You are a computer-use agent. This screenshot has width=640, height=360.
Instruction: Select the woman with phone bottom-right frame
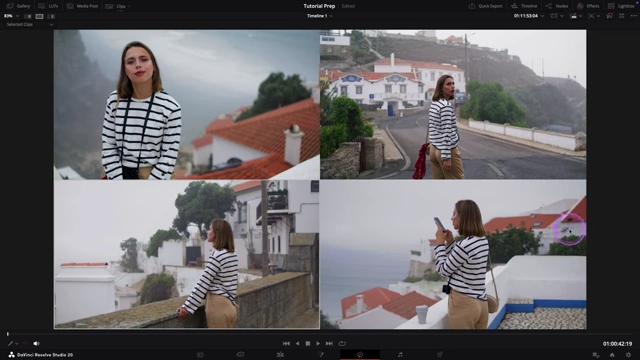(453, 254)
